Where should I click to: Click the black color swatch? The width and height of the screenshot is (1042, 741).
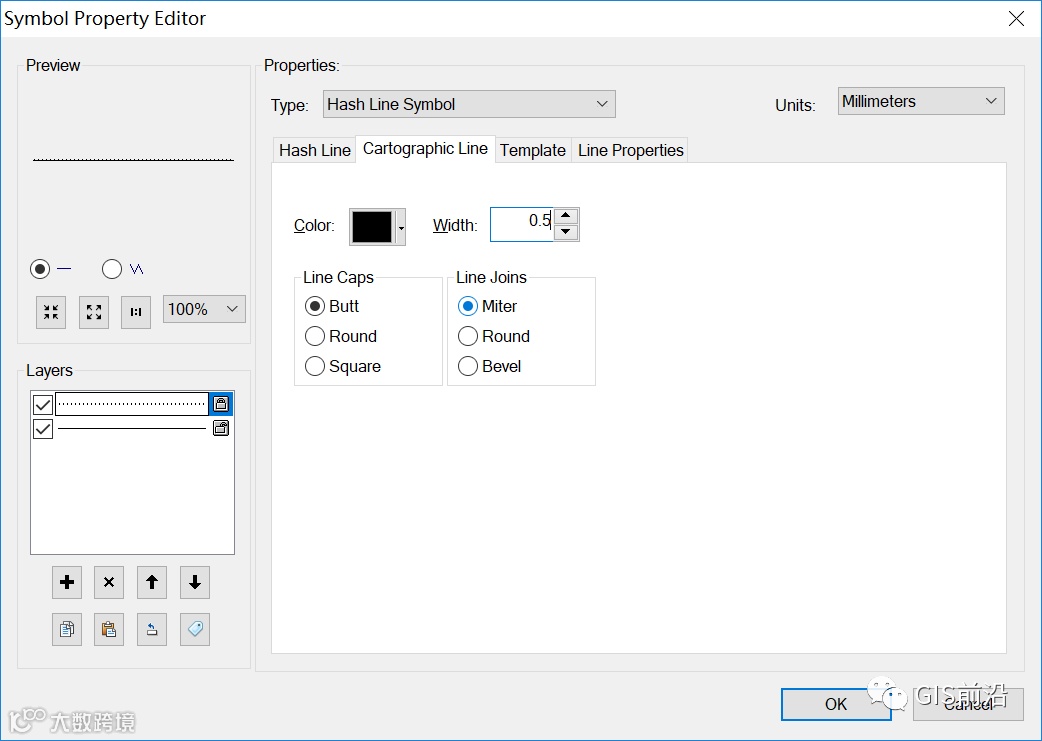coord(372,227)
